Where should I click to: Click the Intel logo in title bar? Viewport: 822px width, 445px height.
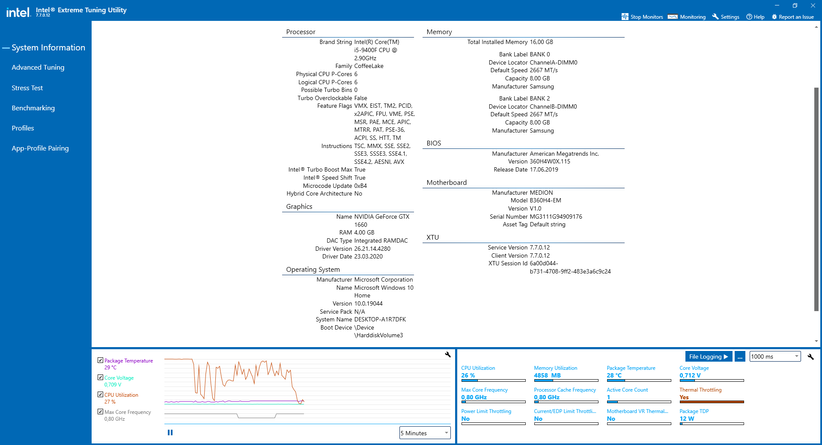[18, 14]
